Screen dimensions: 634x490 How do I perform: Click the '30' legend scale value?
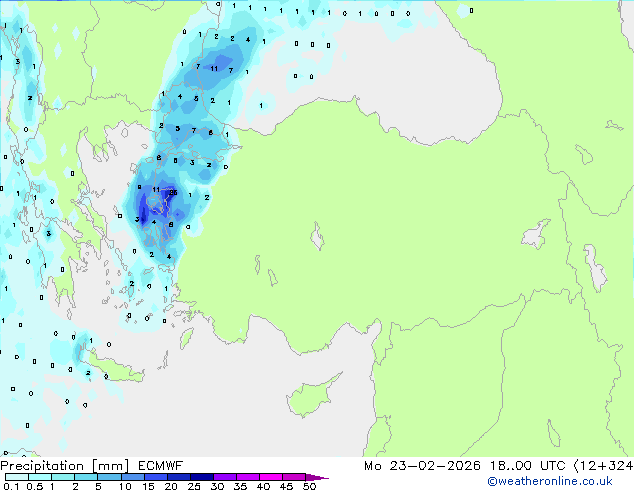tap(217, 486)
